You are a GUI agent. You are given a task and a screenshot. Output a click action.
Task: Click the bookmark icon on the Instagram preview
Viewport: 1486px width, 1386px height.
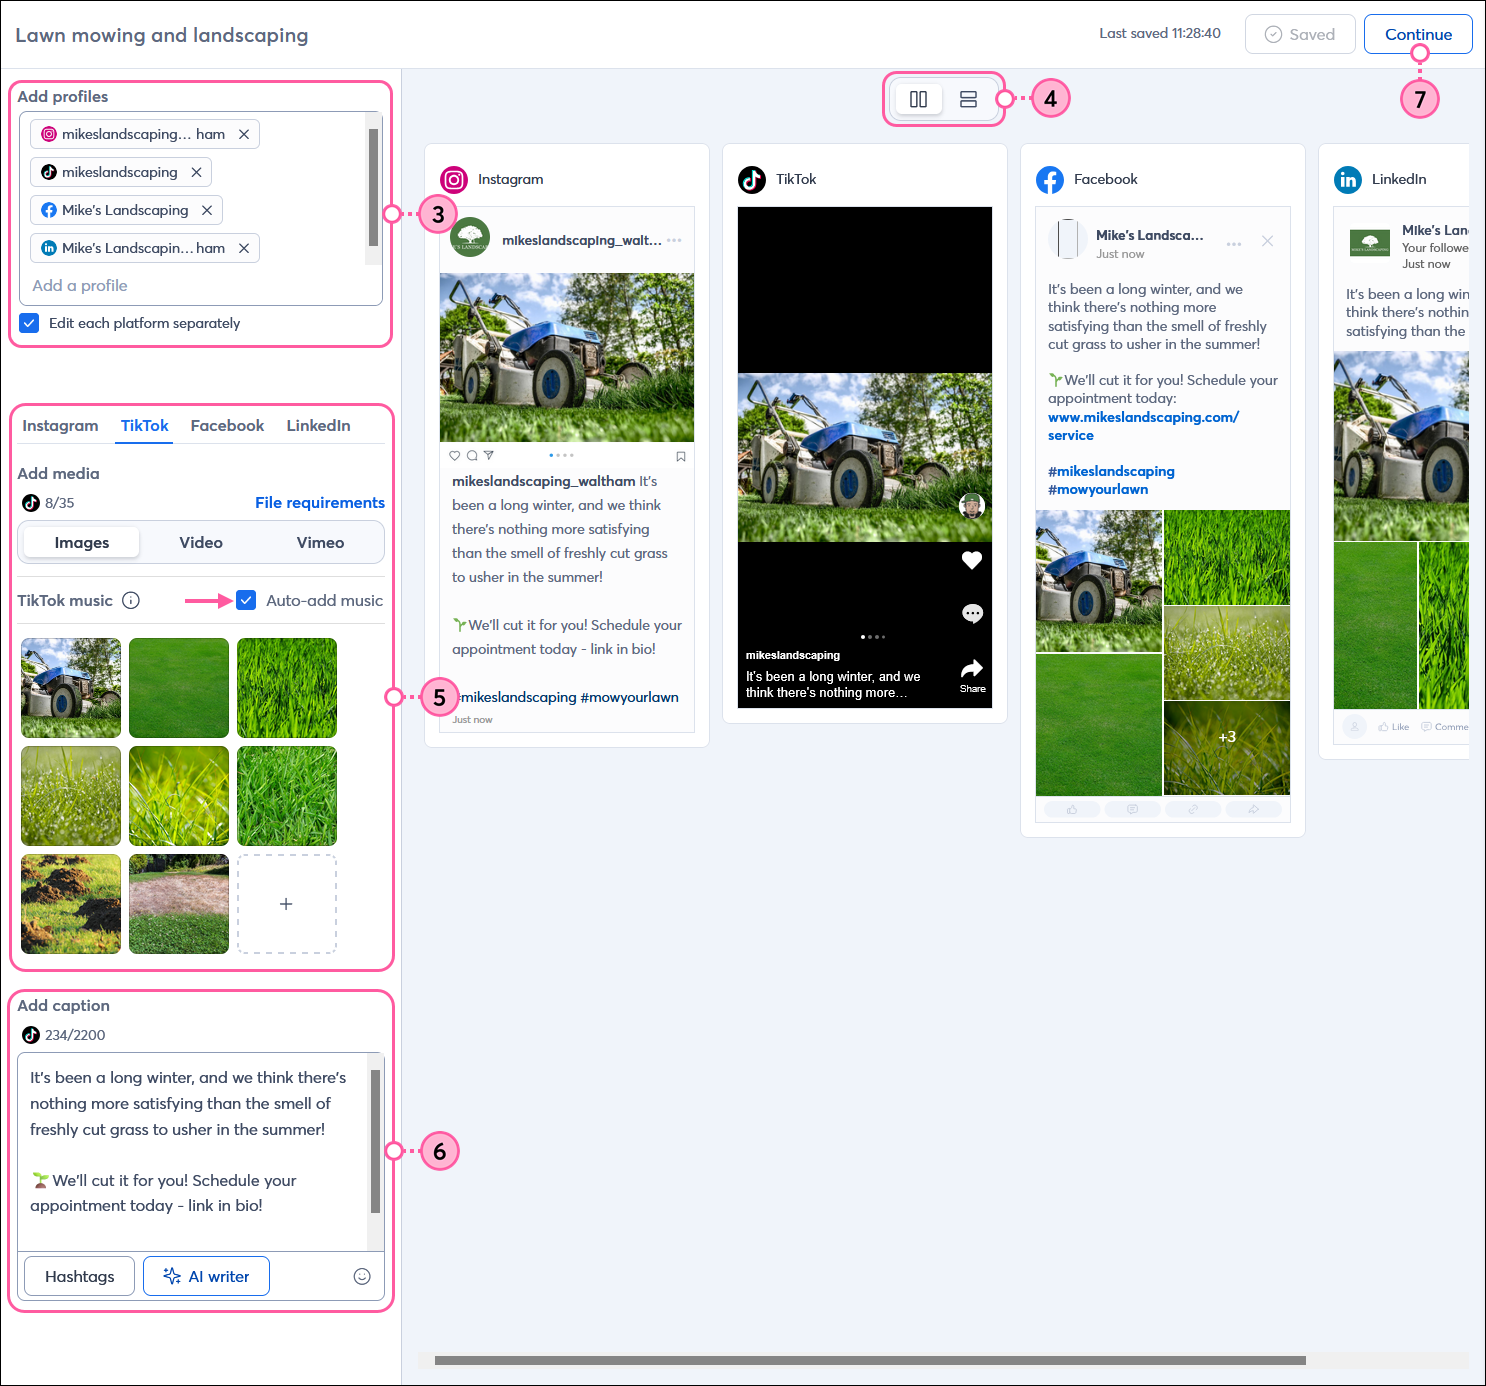[681, 455]
